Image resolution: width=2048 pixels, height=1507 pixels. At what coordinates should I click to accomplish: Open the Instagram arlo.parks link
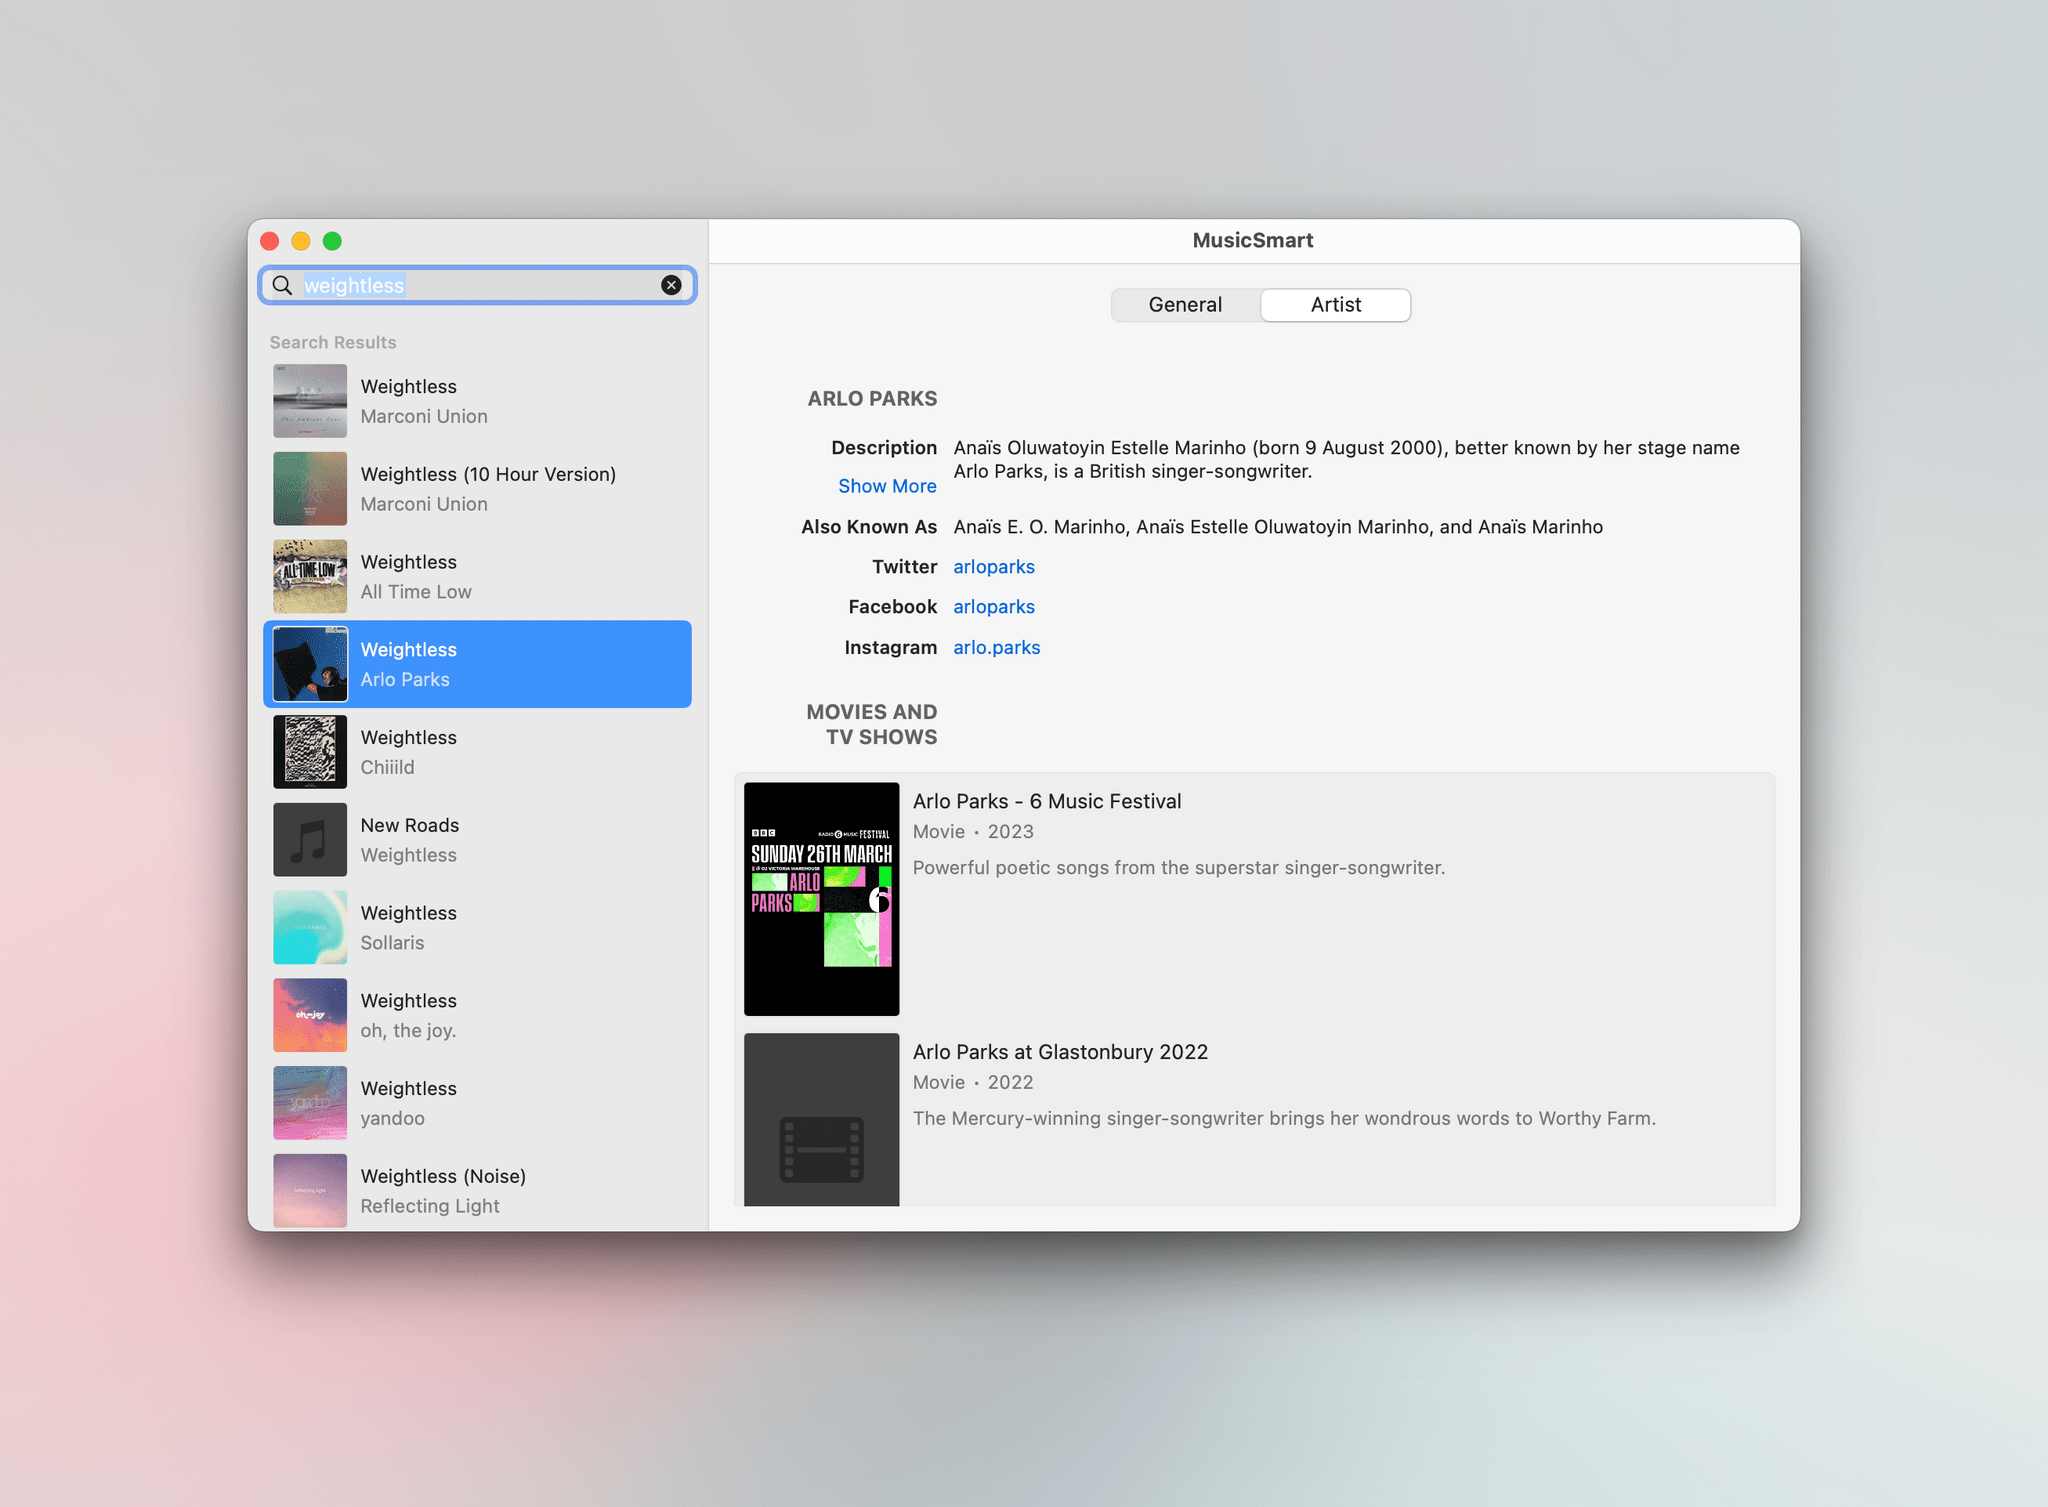pyautogui.click(x=997, y=648)
